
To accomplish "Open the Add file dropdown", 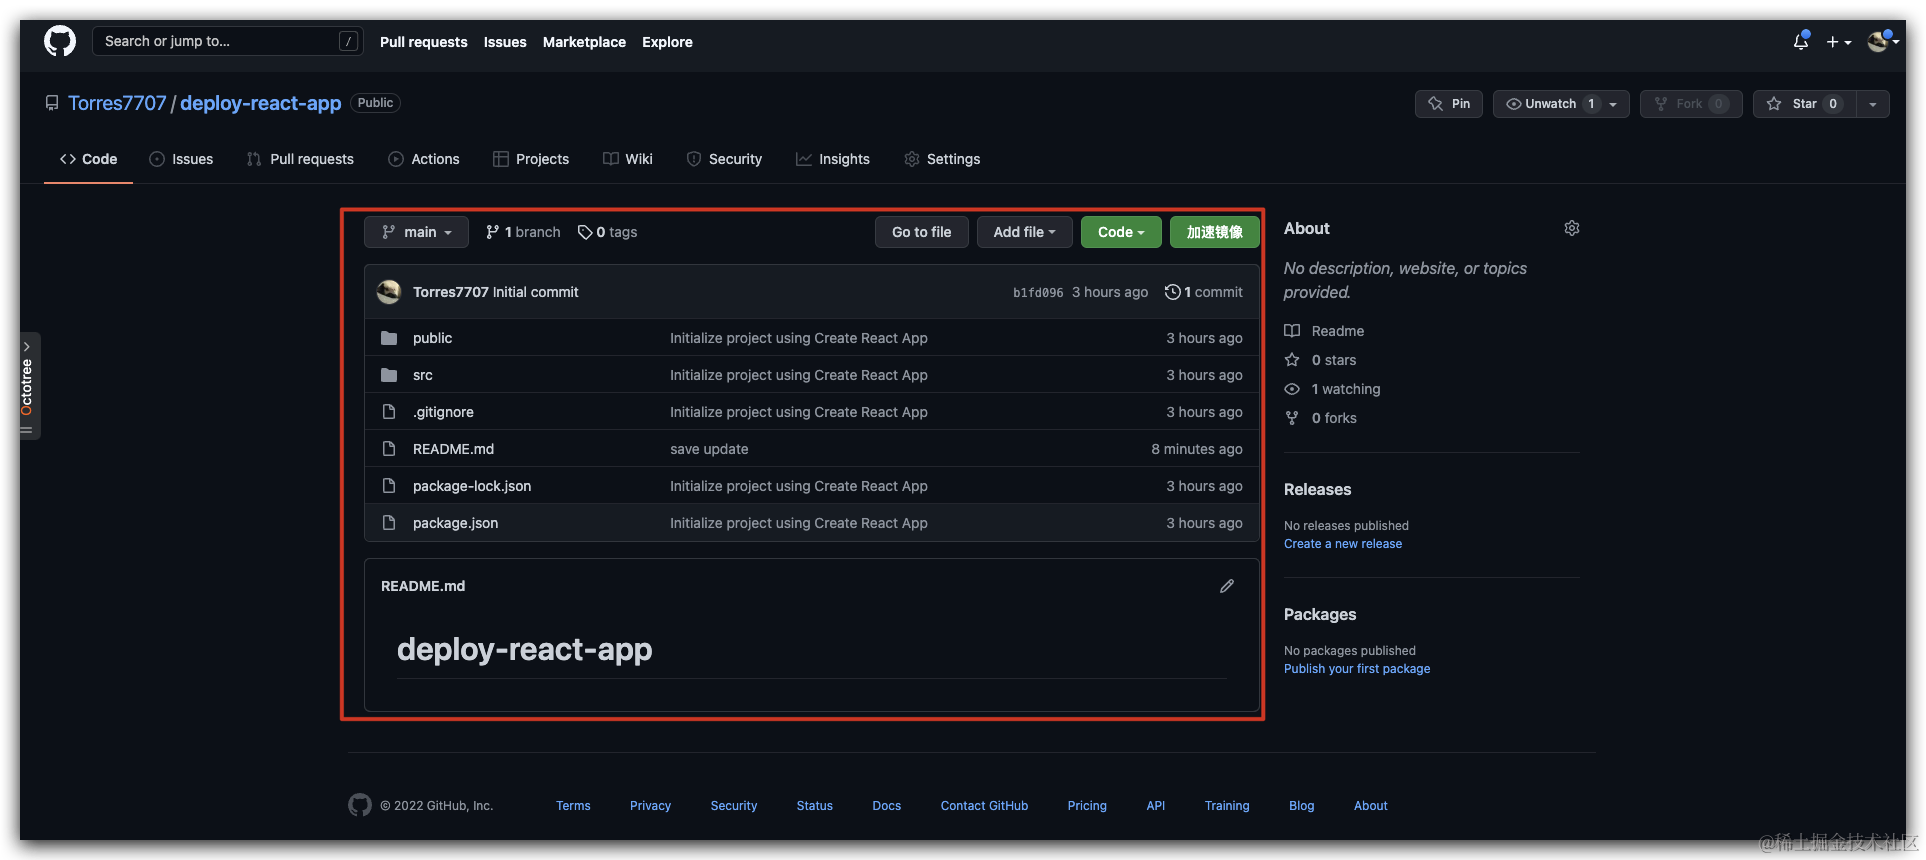I will click(1024, 232).
